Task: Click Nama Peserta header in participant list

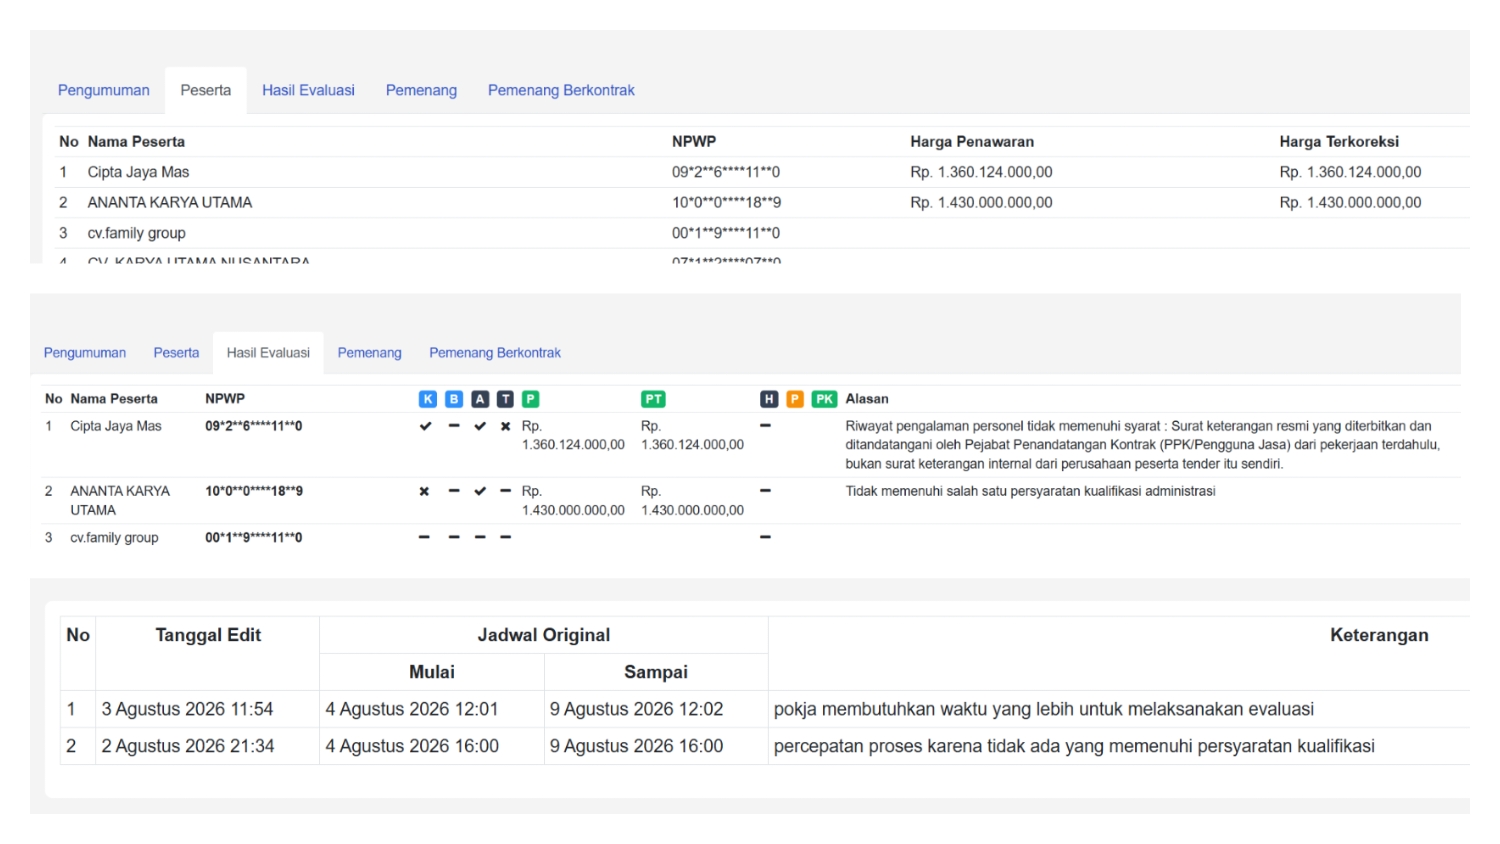Action: tap(136, 142)
